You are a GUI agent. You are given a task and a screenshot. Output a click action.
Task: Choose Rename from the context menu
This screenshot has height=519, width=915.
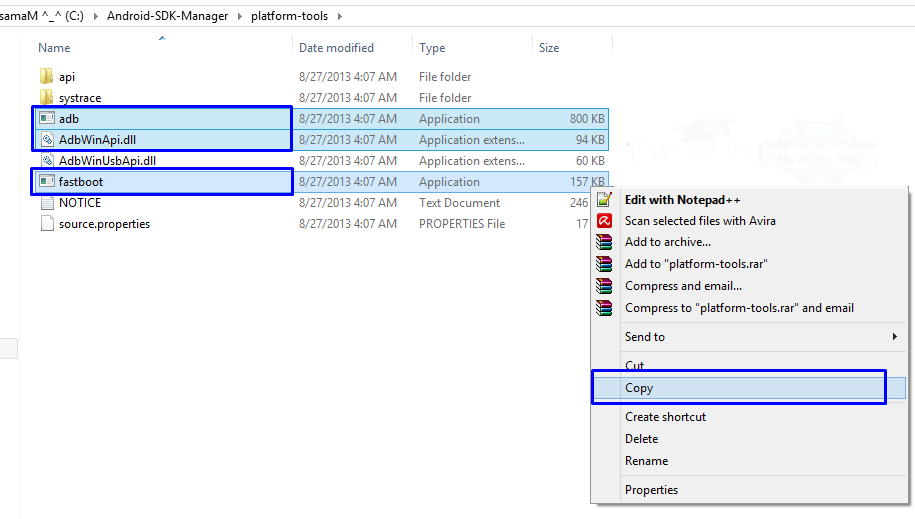[646, 461]
